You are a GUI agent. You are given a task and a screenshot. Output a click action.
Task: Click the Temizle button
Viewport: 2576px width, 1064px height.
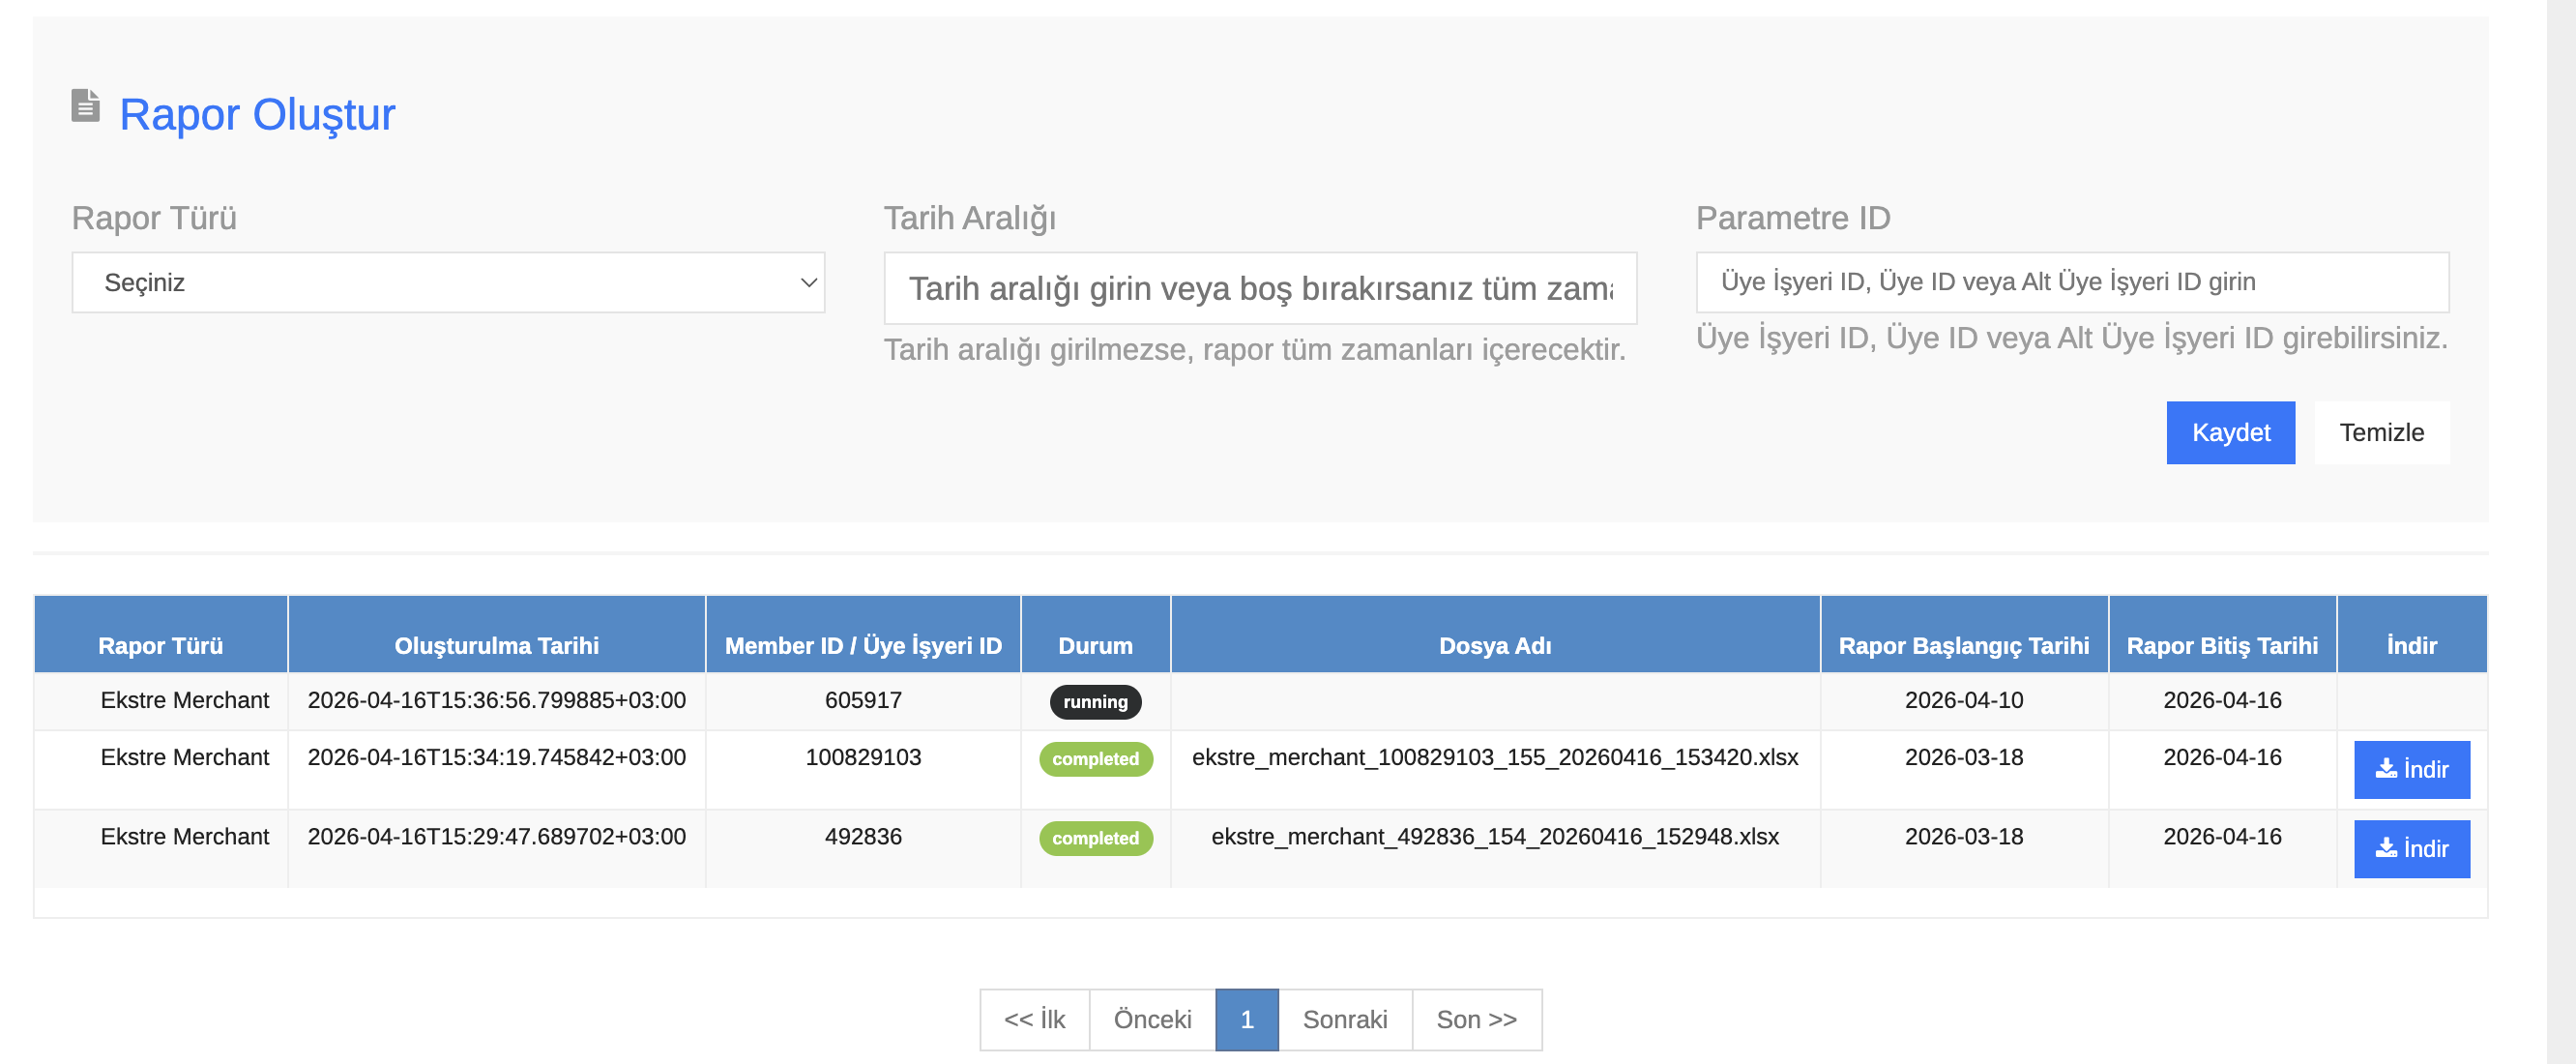(2380, 433)
